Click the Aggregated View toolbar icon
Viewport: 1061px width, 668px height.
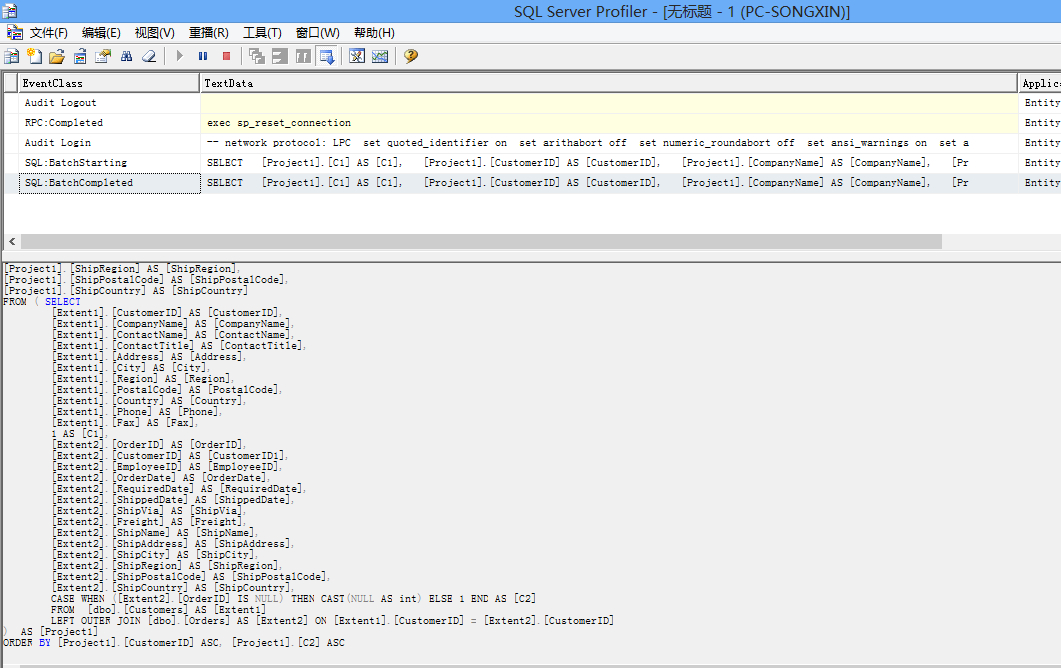coord(279,56)
